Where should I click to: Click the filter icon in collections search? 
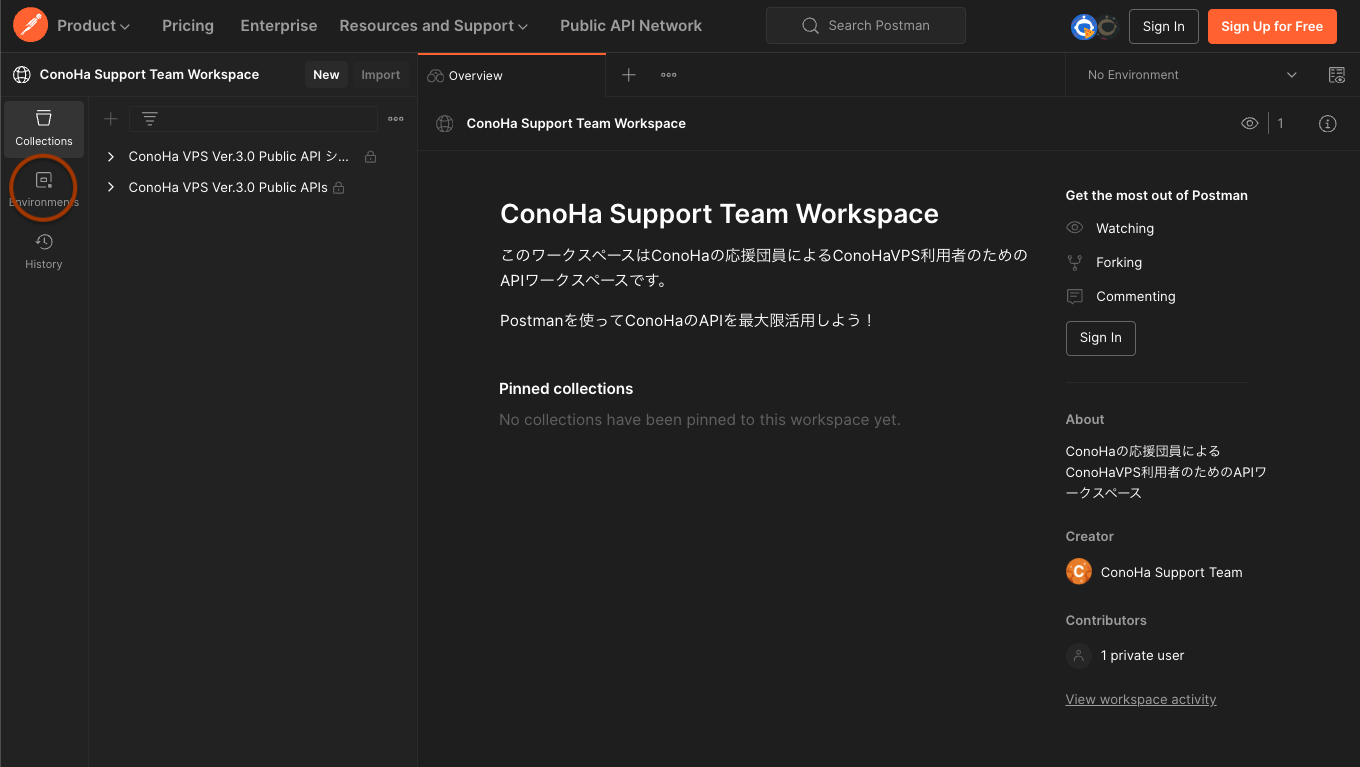coord(150,119)
